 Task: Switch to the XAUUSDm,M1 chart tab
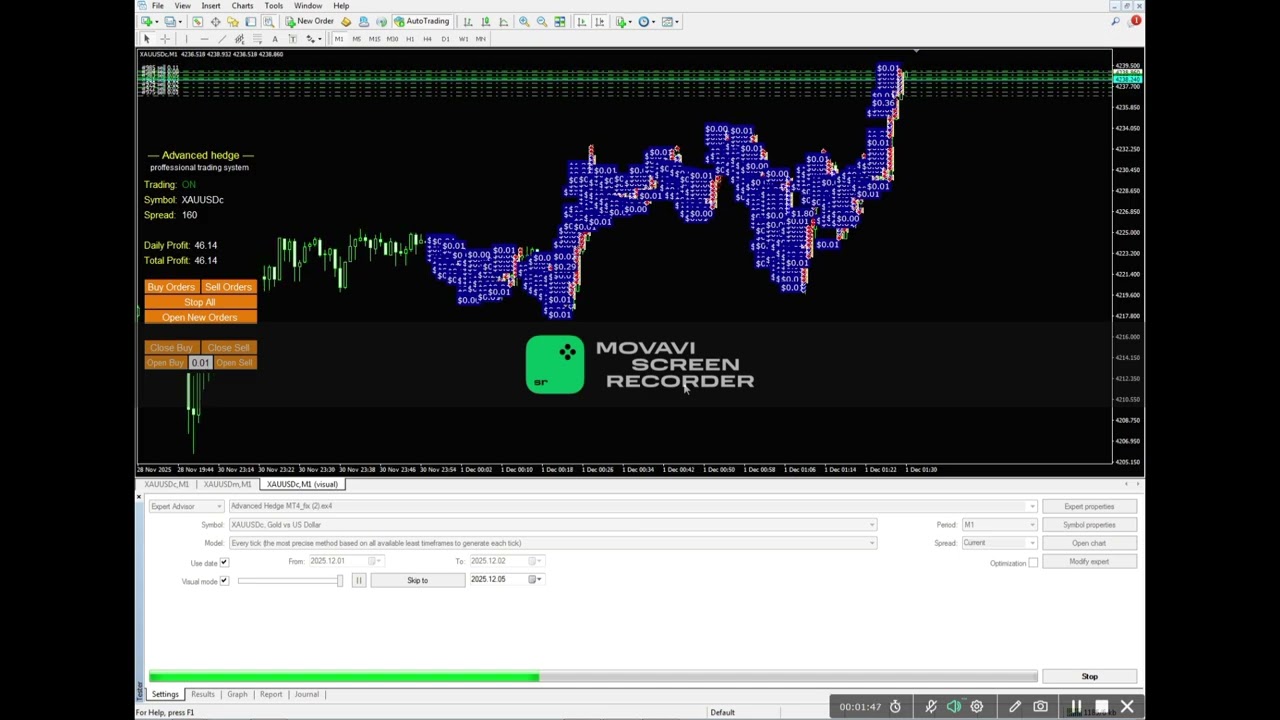[x=227, y=484]
